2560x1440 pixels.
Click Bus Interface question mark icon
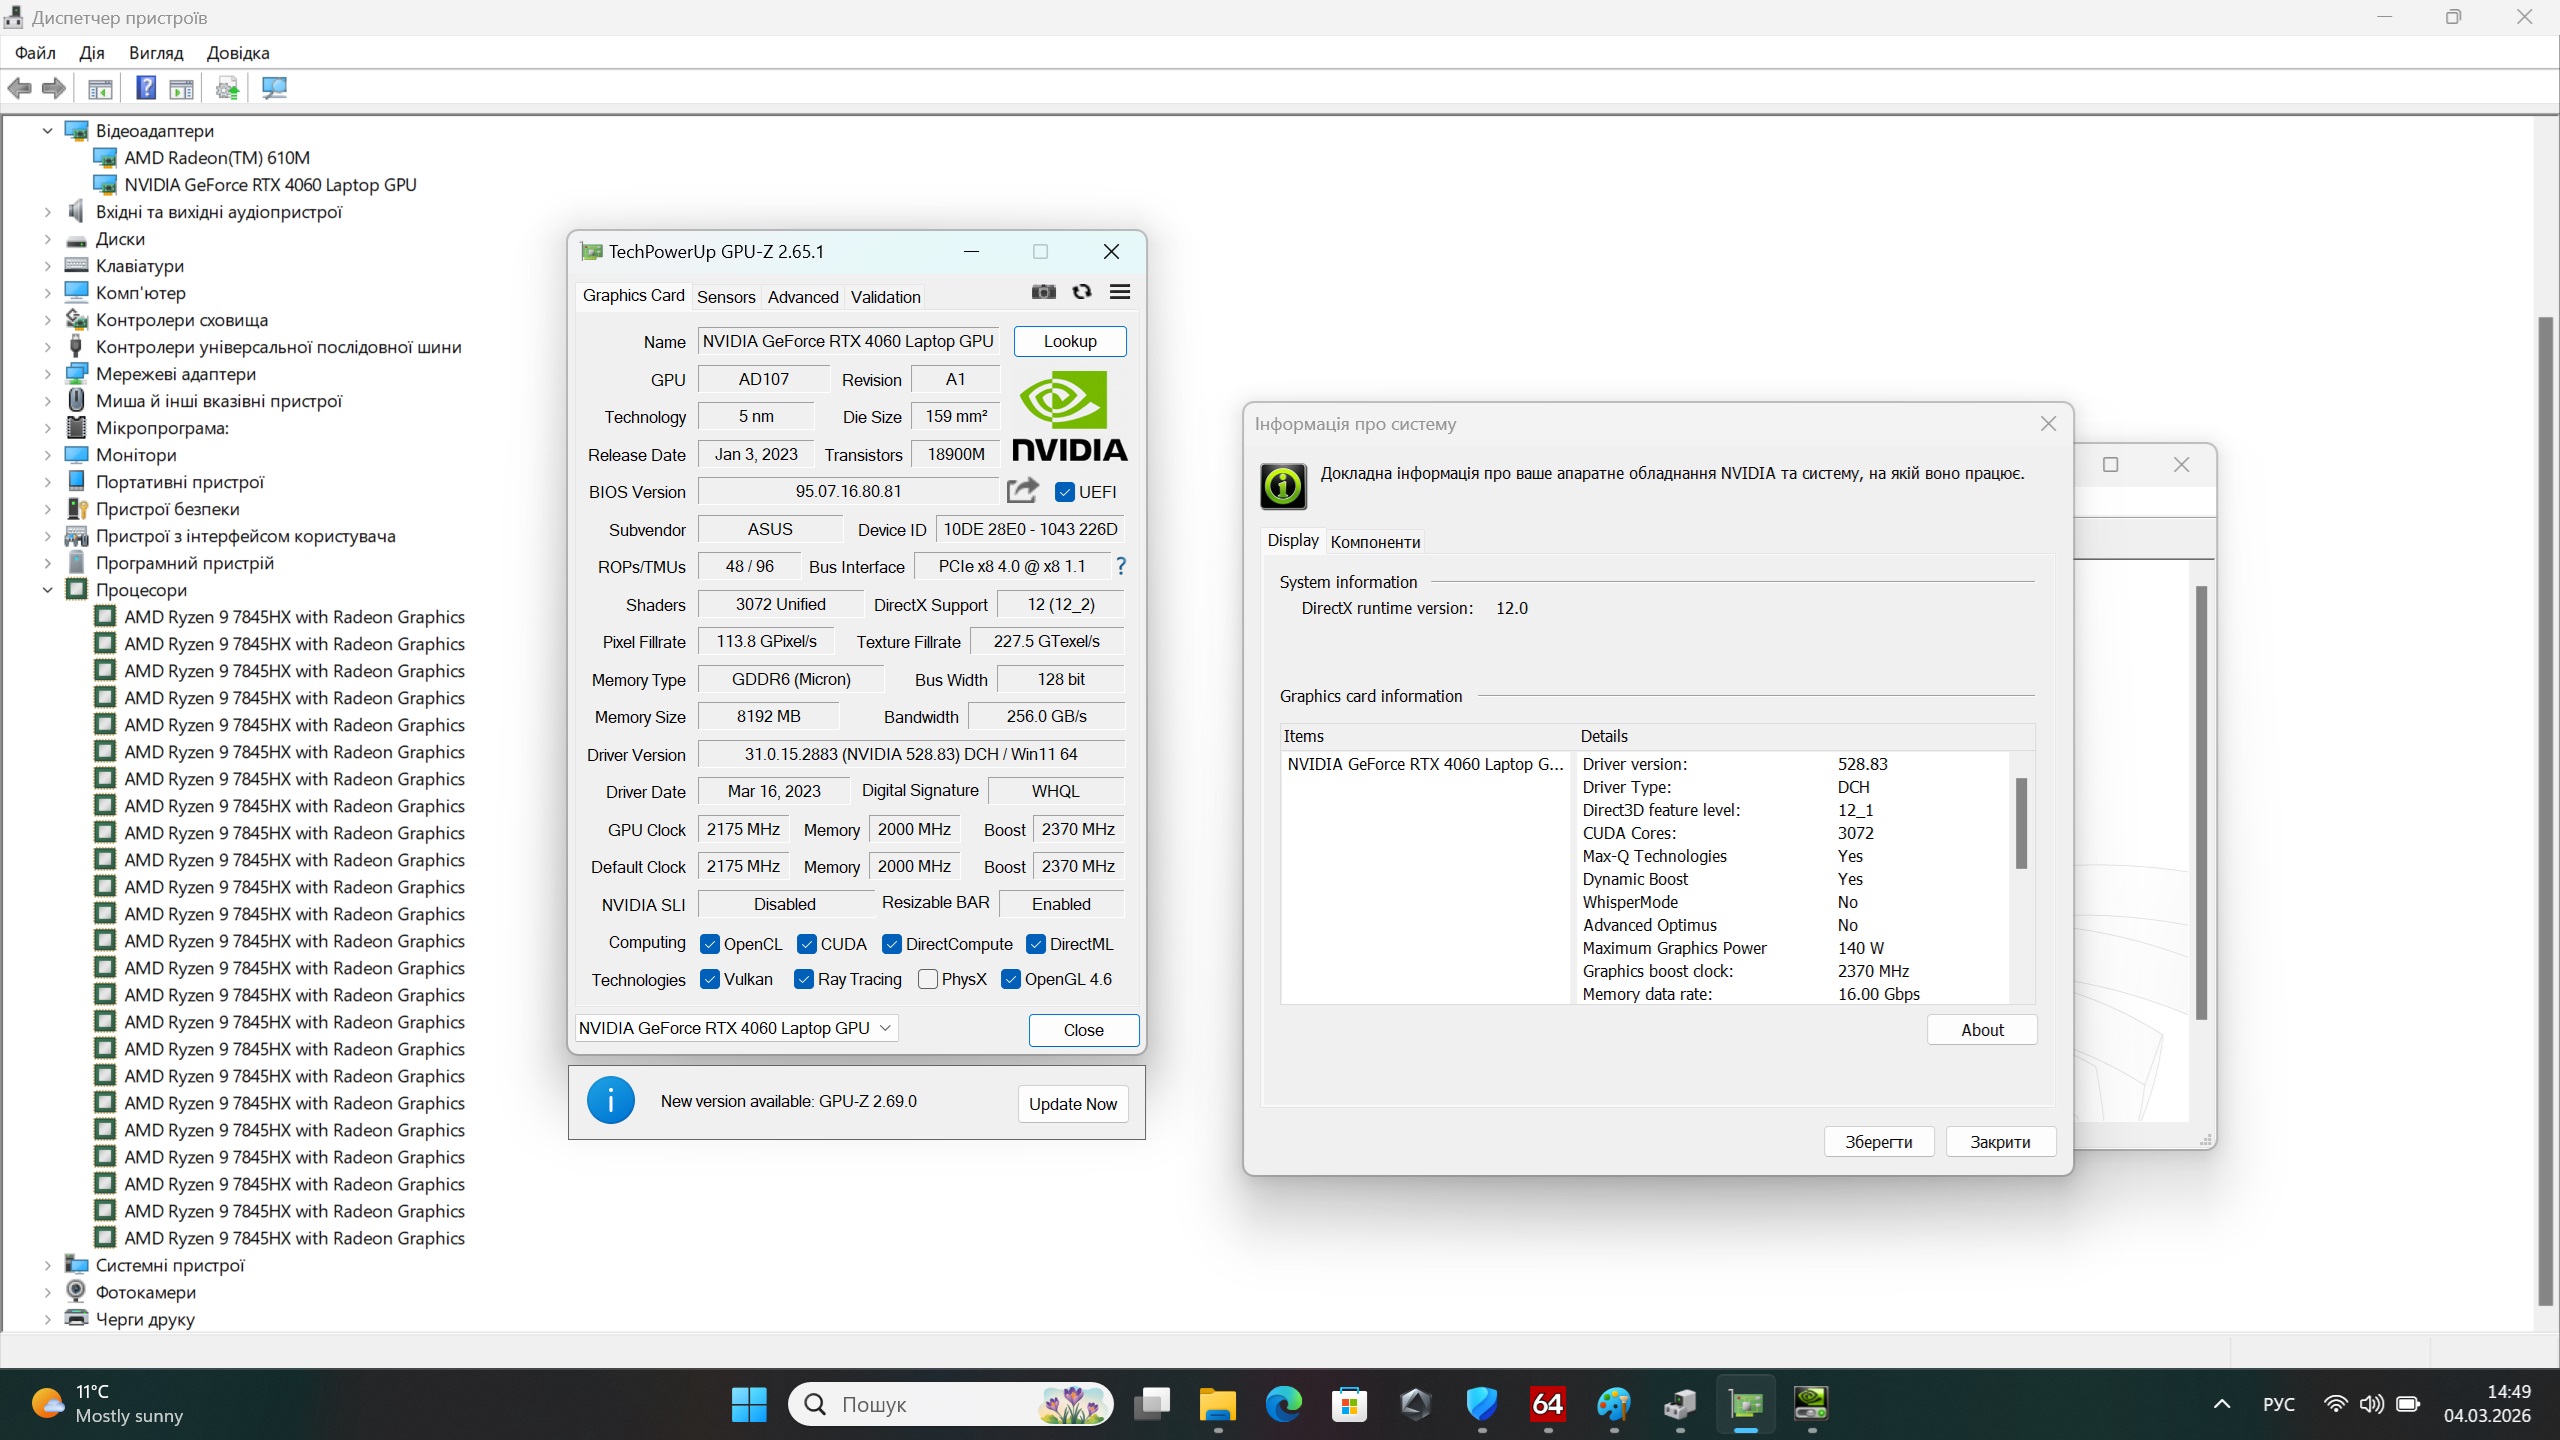click(1121, 566)
